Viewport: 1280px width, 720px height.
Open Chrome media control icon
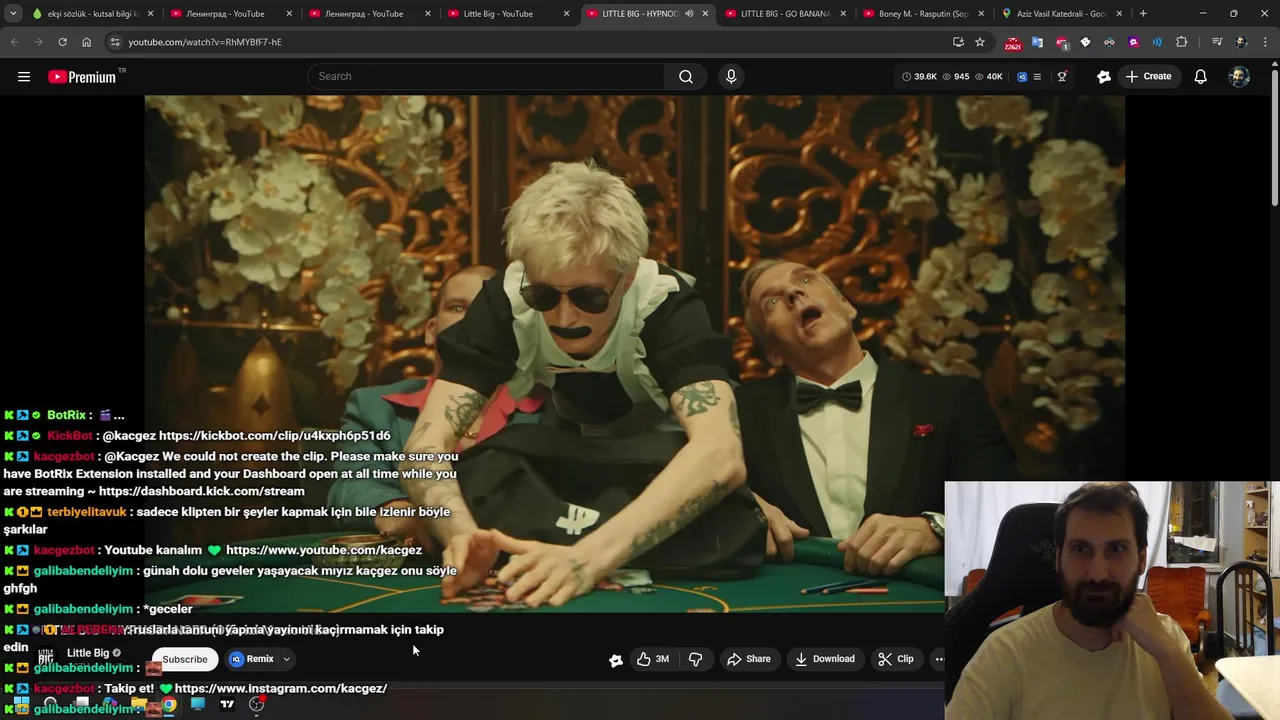(x=1217, y=42)
